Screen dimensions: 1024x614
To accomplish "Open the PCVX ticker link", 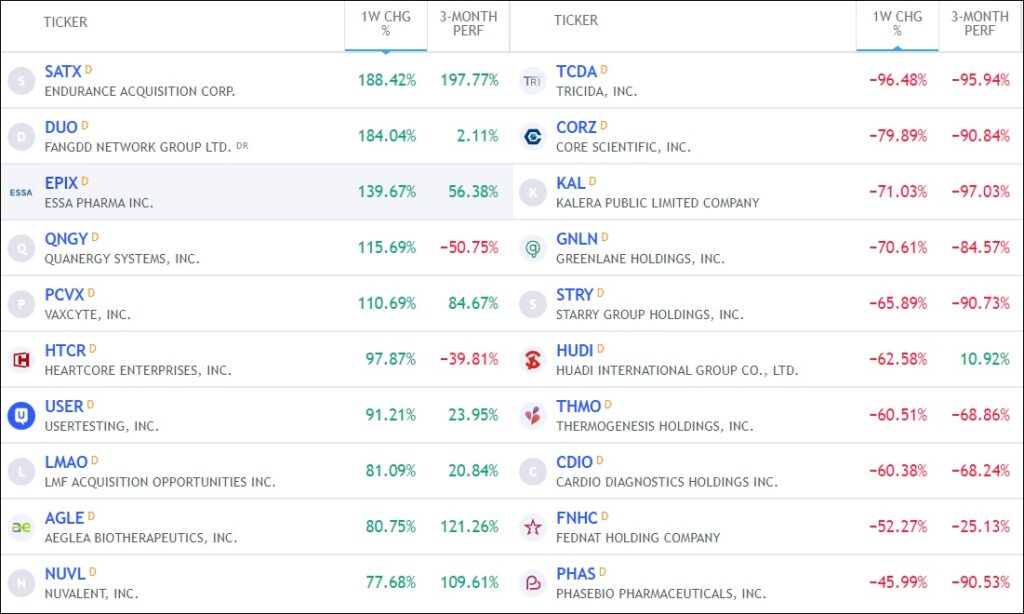I will (x=64, y=295).
